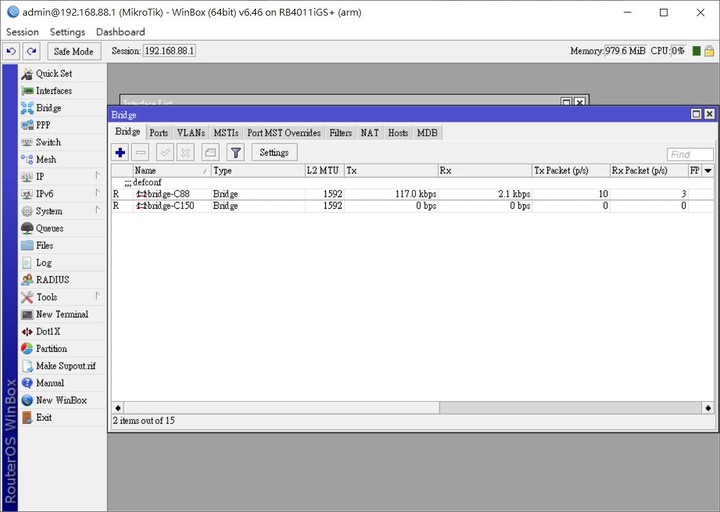
Task: Click the Remove minus button
Action: click(x=141, y=152)
